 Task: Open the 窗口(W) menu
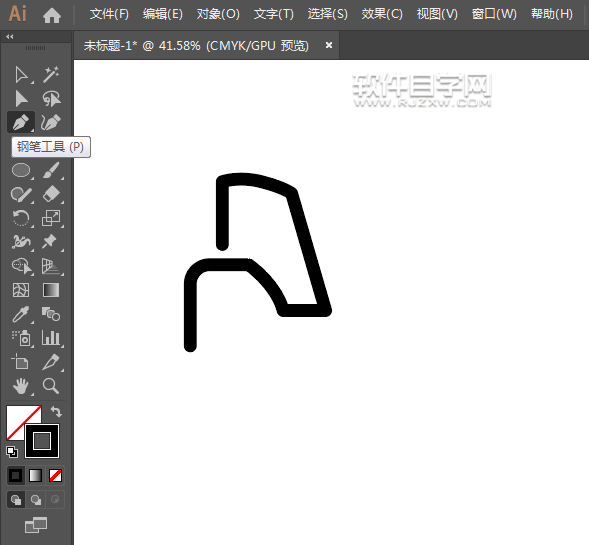pos(494,14)
